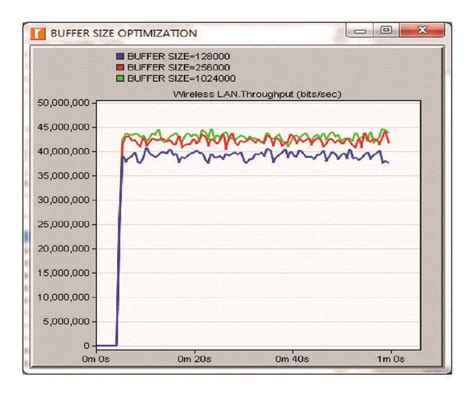Screen dimensions: 474x397
Task: Click the 35,000,000 y-axis label
Action: tap(63, 176)
